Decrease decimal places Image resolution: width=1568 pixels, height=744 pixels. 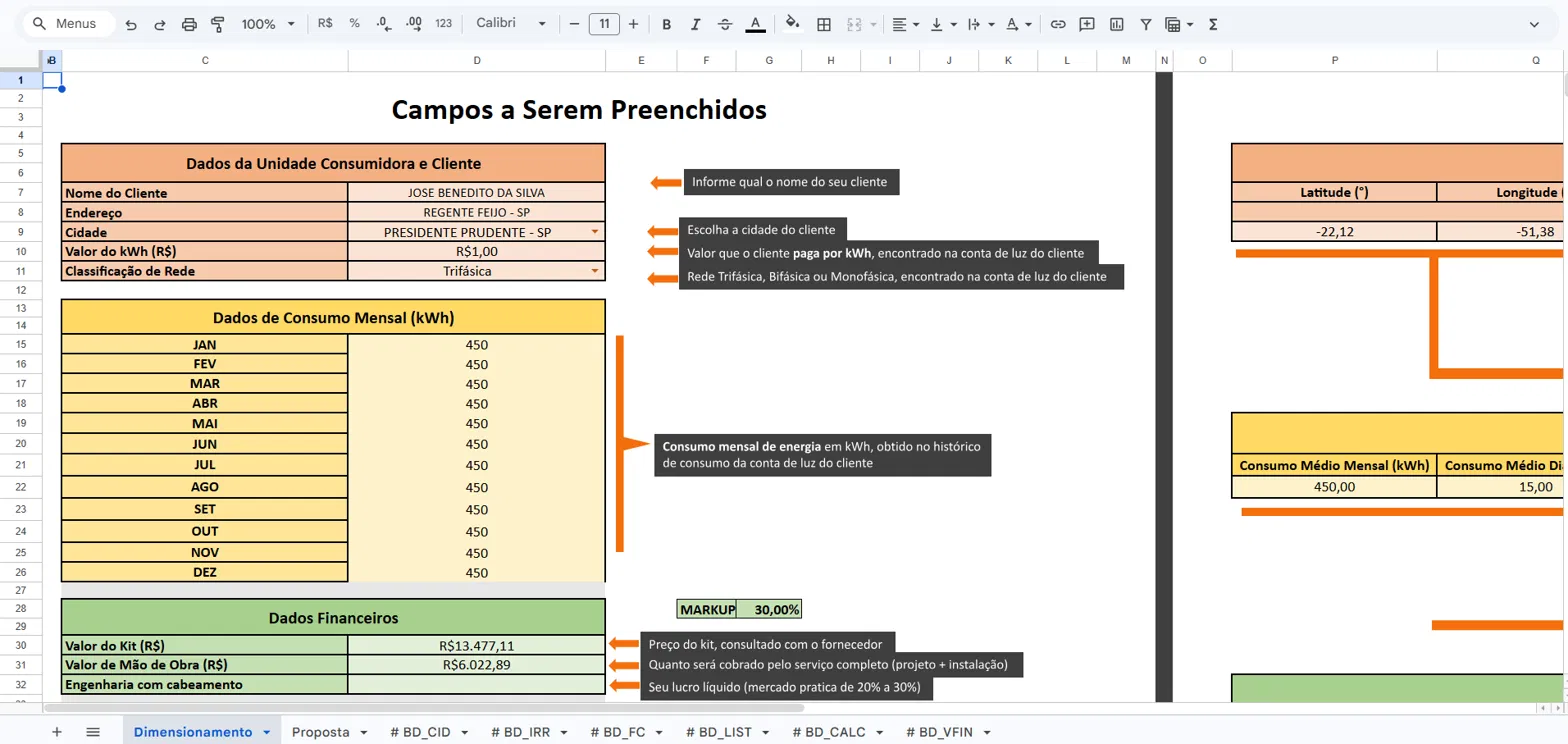(384, 23)
